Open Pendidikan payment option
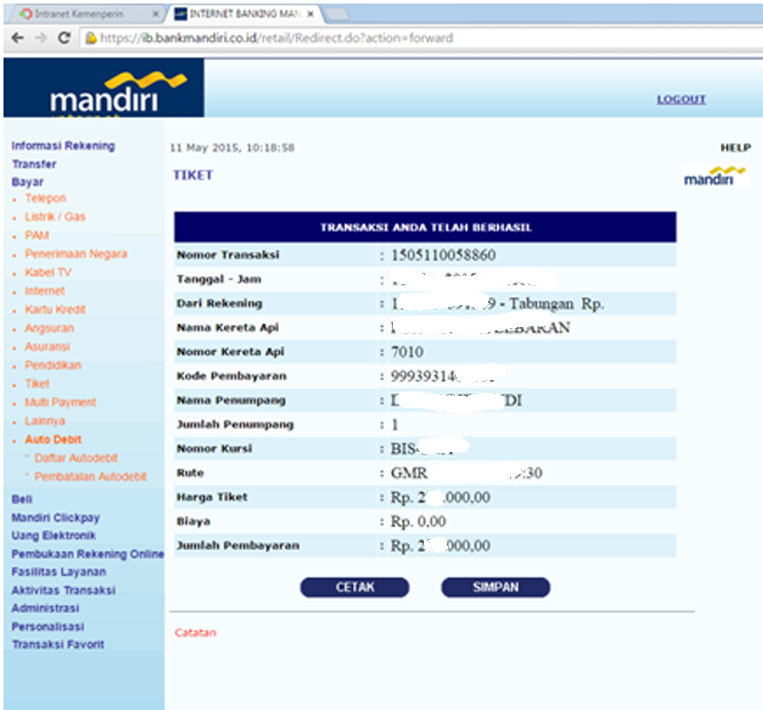 click(53, 365)
